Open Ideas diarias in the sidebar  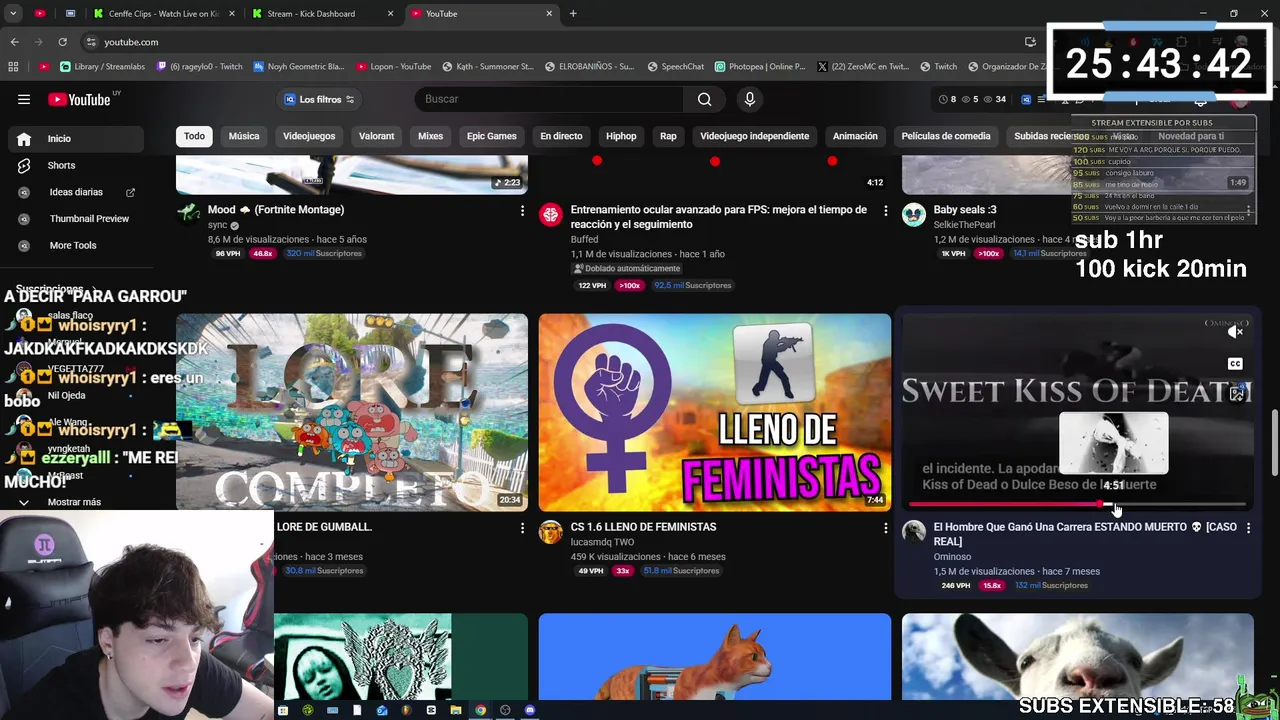click(x=76, y=192)
